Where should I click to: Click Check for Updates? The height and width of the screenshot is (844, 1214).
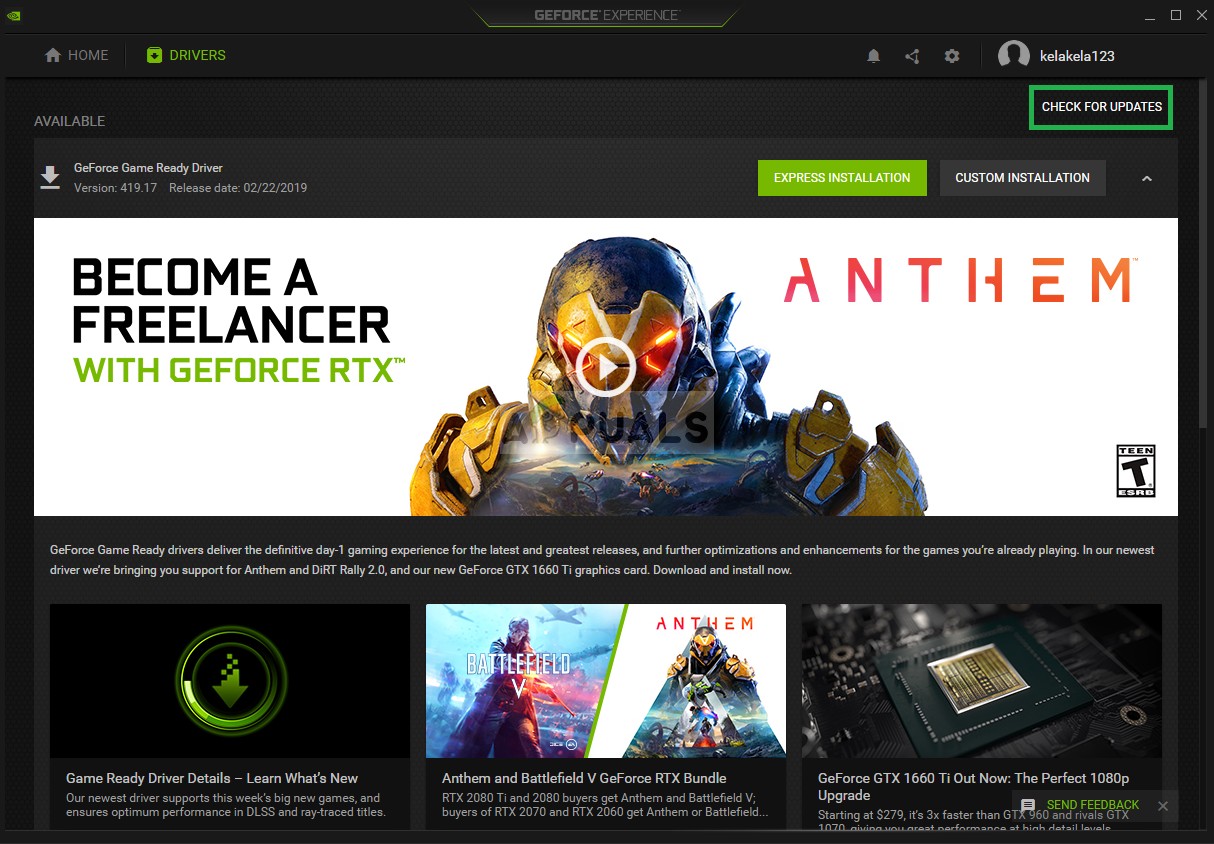(x=1101, y=106)
